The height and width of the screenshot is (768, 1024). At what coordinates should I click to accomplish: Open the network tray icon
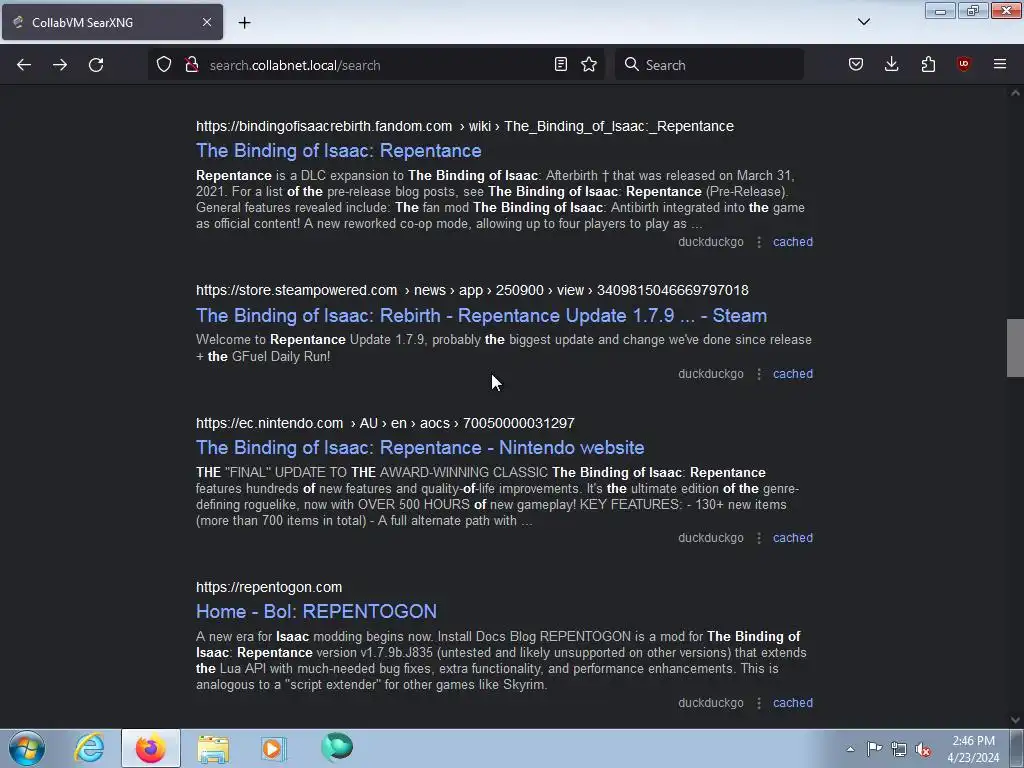click(x=899, y=749)
